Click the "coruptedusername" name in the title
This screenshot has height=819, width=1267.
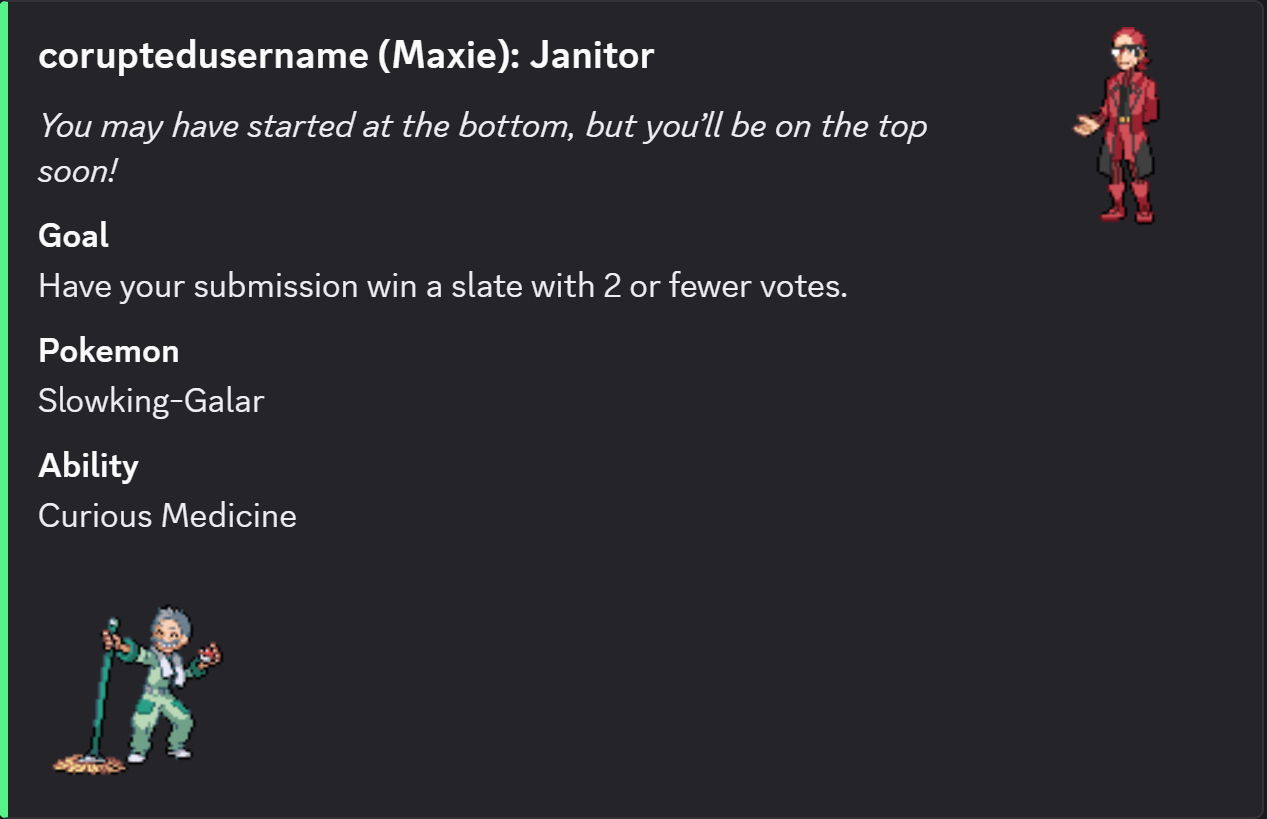(203, 56)
